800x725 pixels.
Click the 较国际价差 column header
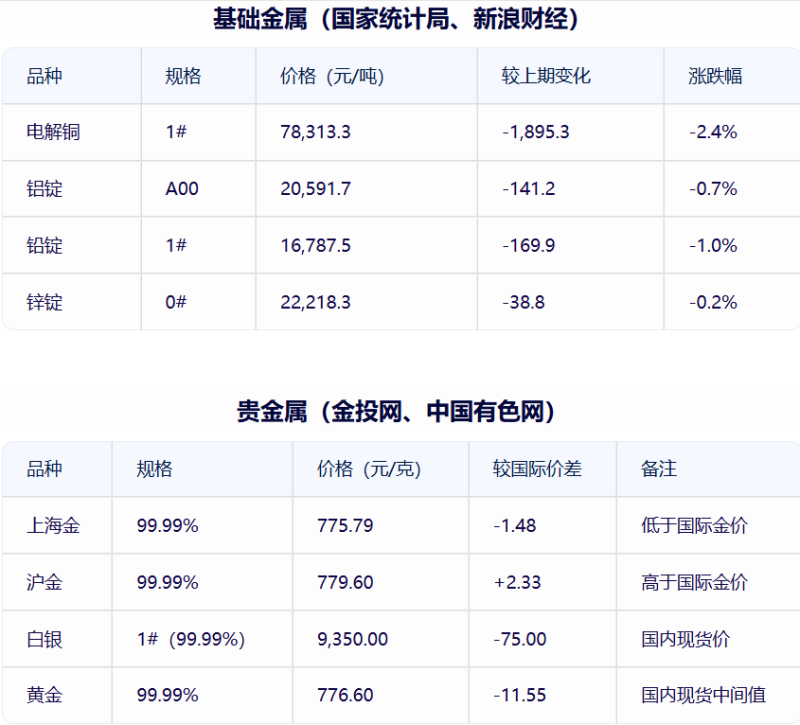(537, 469)
